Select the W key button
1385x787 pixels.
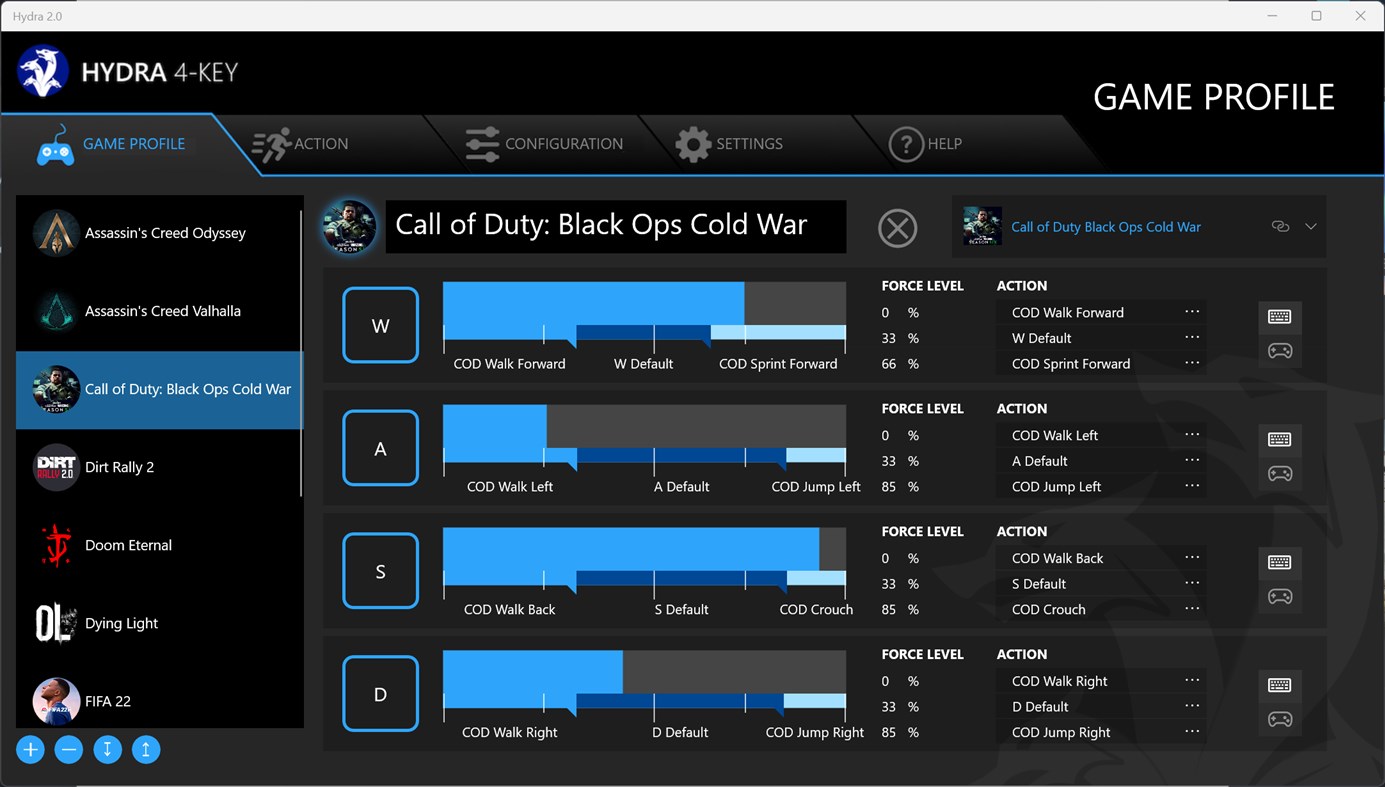(380, 325)
